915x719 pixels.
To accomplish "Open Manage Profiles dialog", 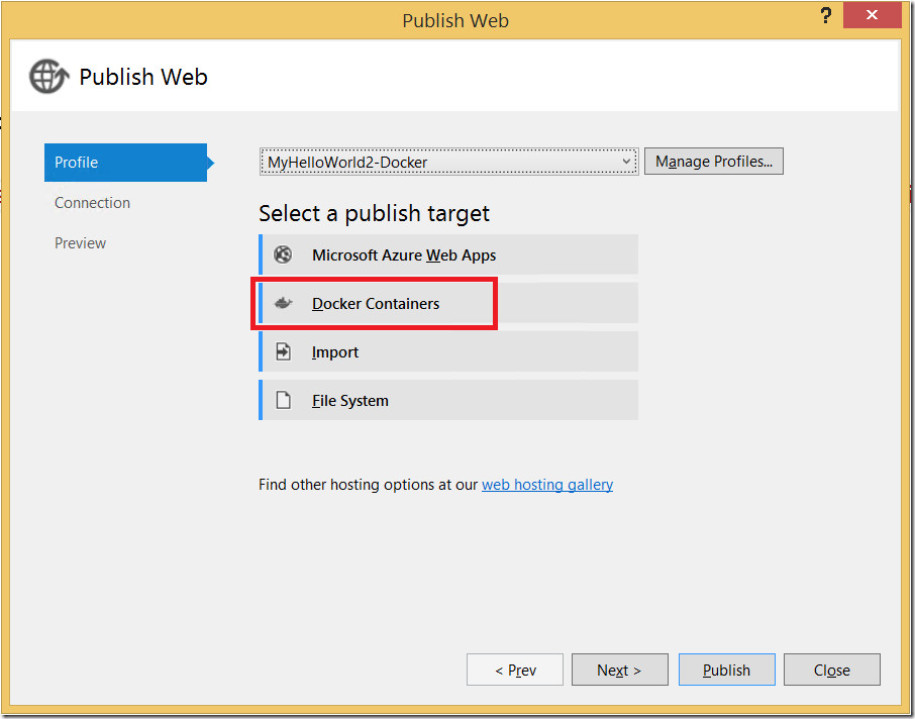I will click(713, 161).
